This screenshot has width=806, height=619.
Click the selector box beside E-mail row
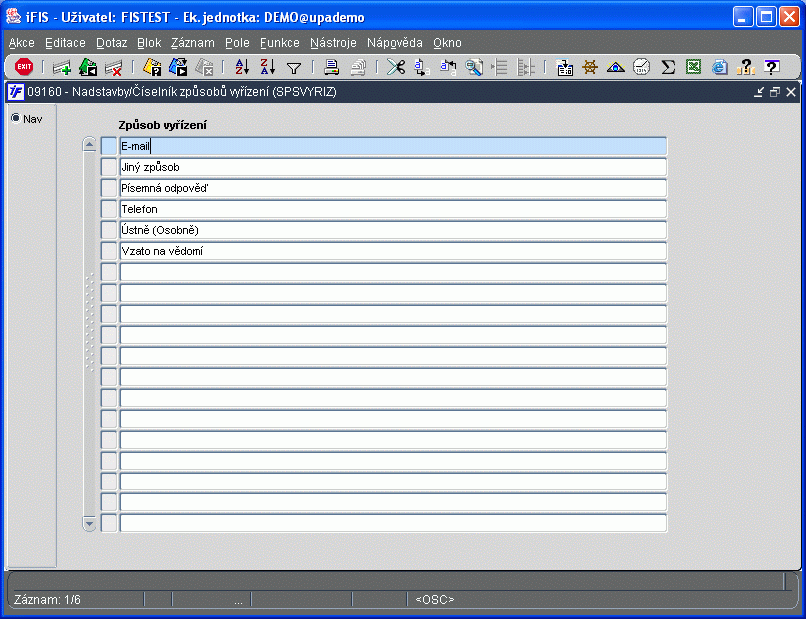click(109, 146)
